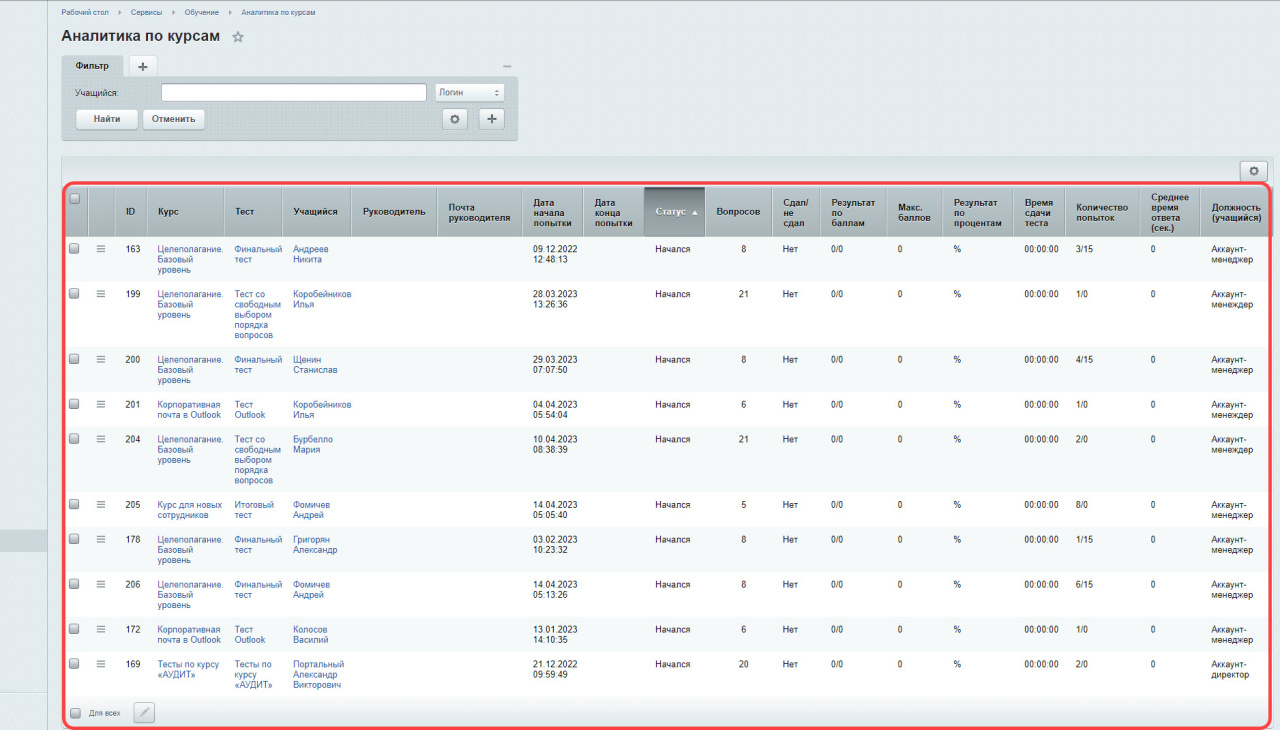This screenshot has height=730, width=1280.
Task: Open filter settings gear icon
Action: tap(455, 119)
